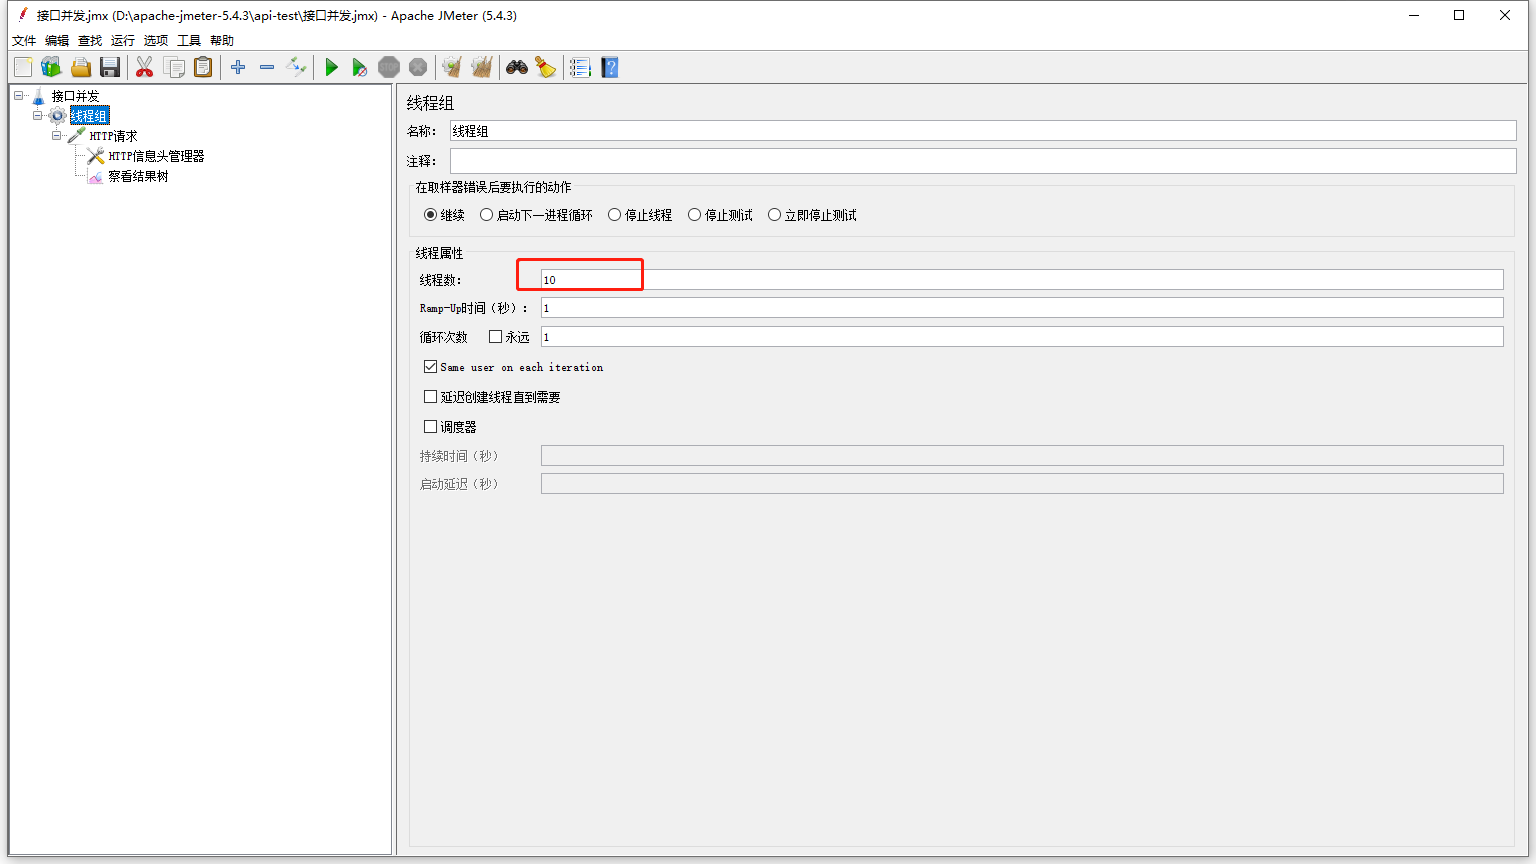Click the green Start run icon
1536x864 pixels.
[x=331, y=67]
